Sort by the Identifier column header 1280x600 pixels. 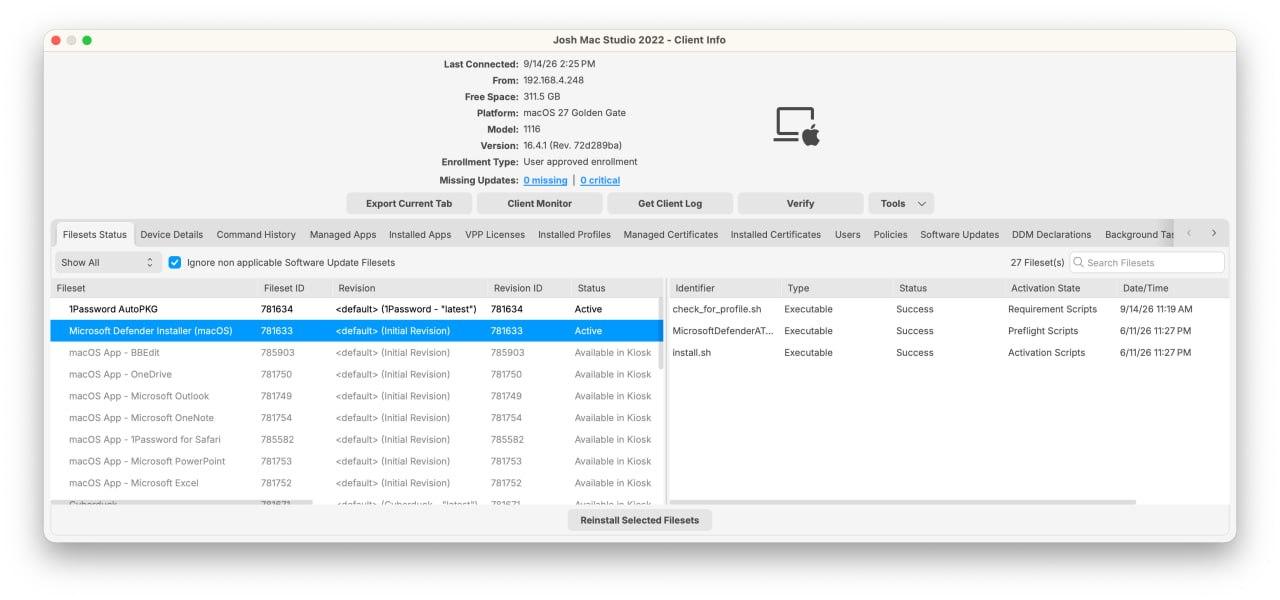[725, 288]
